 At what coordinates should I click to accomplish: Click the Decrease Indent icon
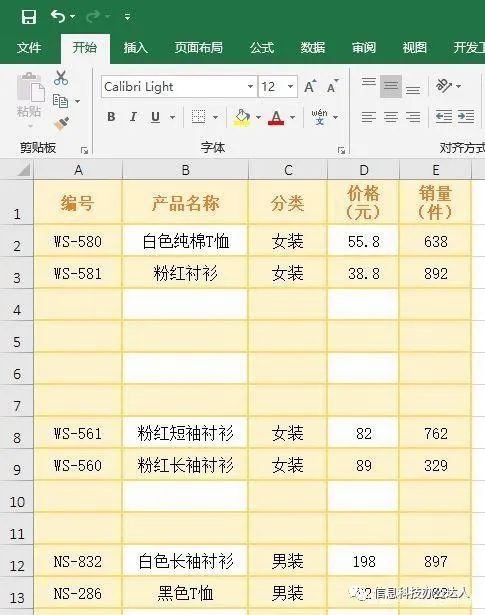click(444, 117)
